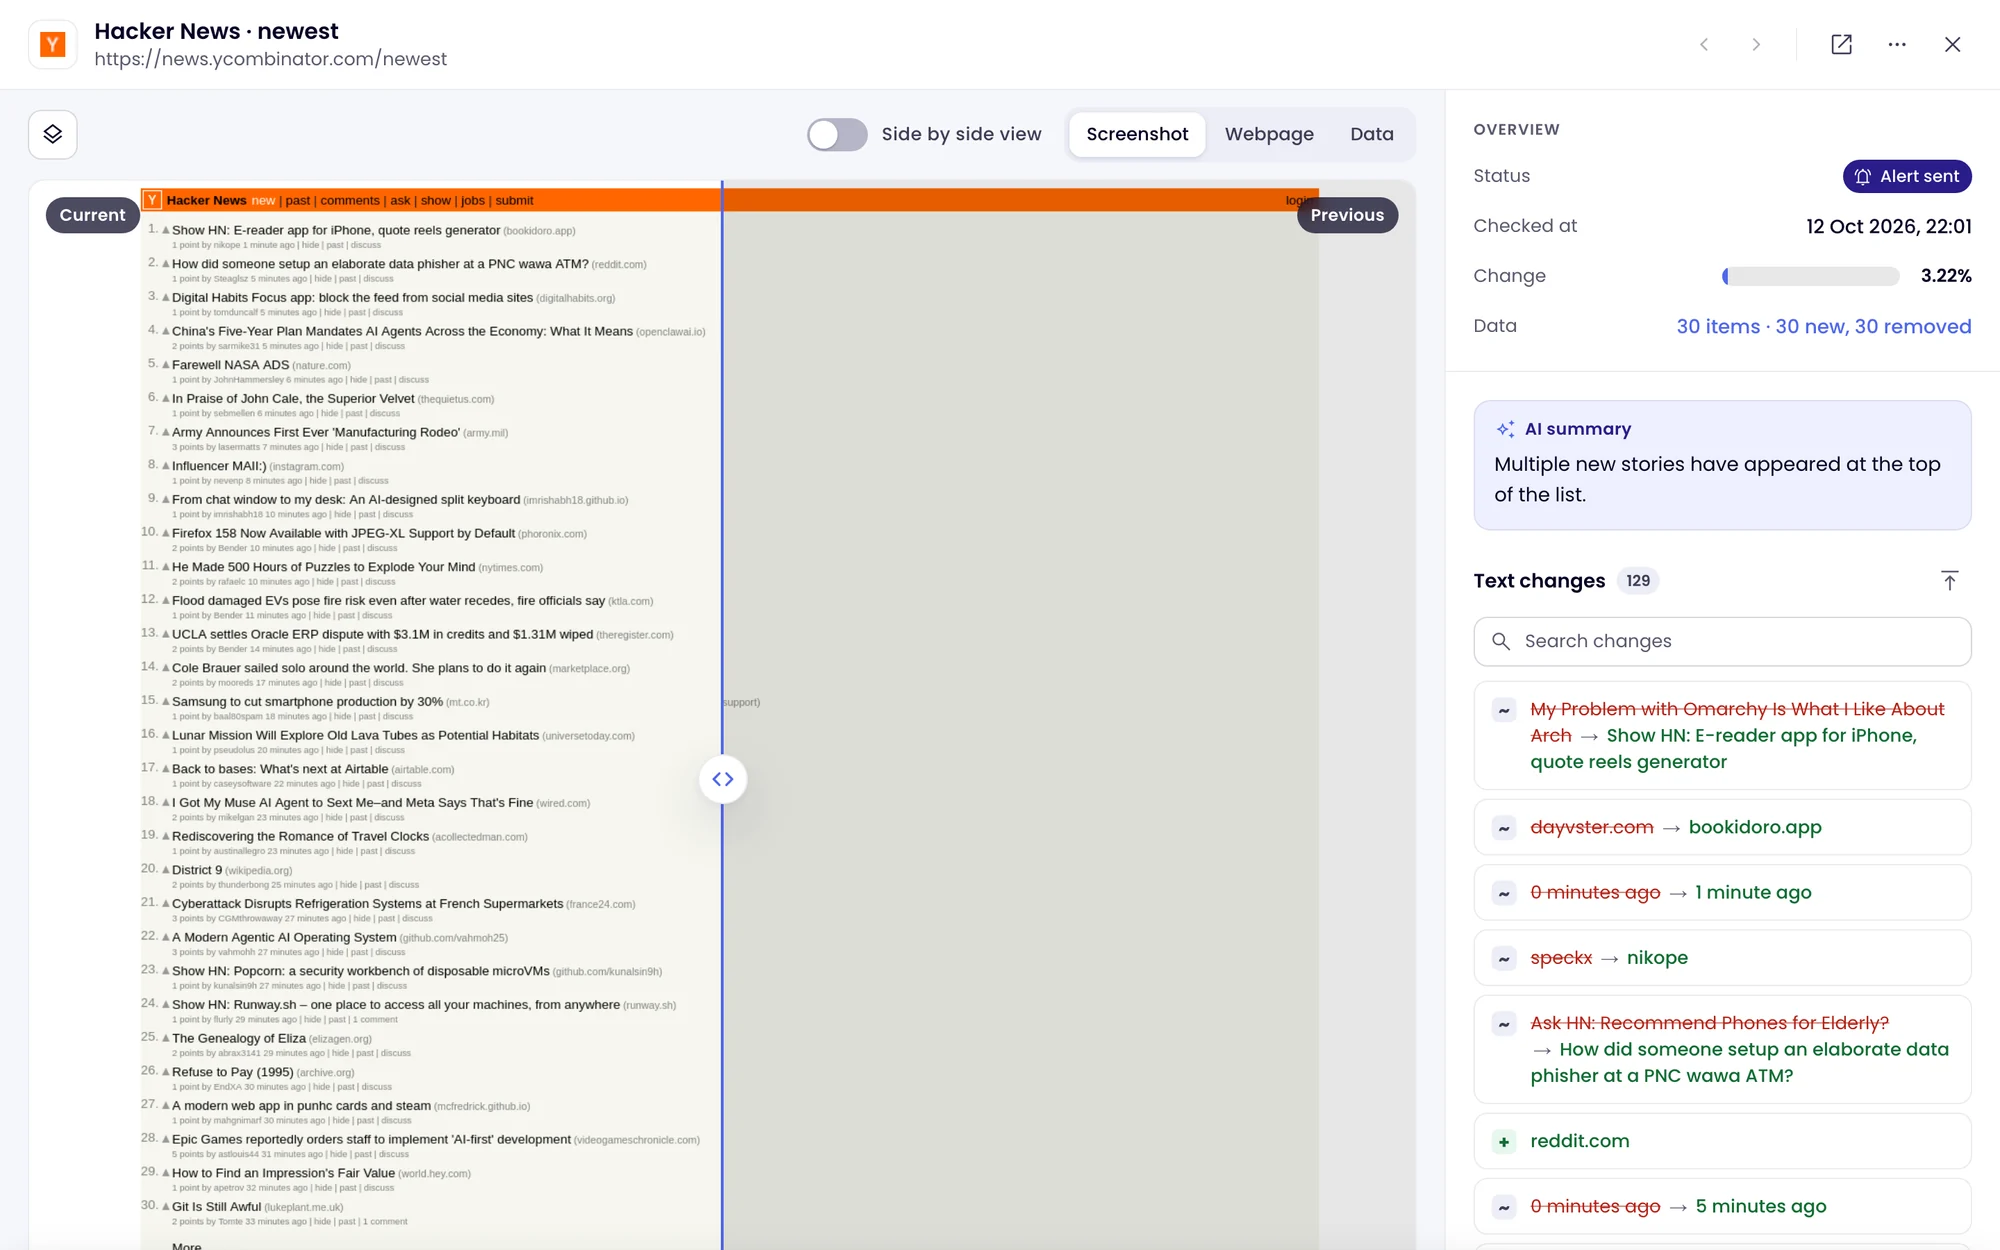This screenshot has width=2000, height=1250.
Task: Switch to the Data tab
Action: click(1372, 134)
